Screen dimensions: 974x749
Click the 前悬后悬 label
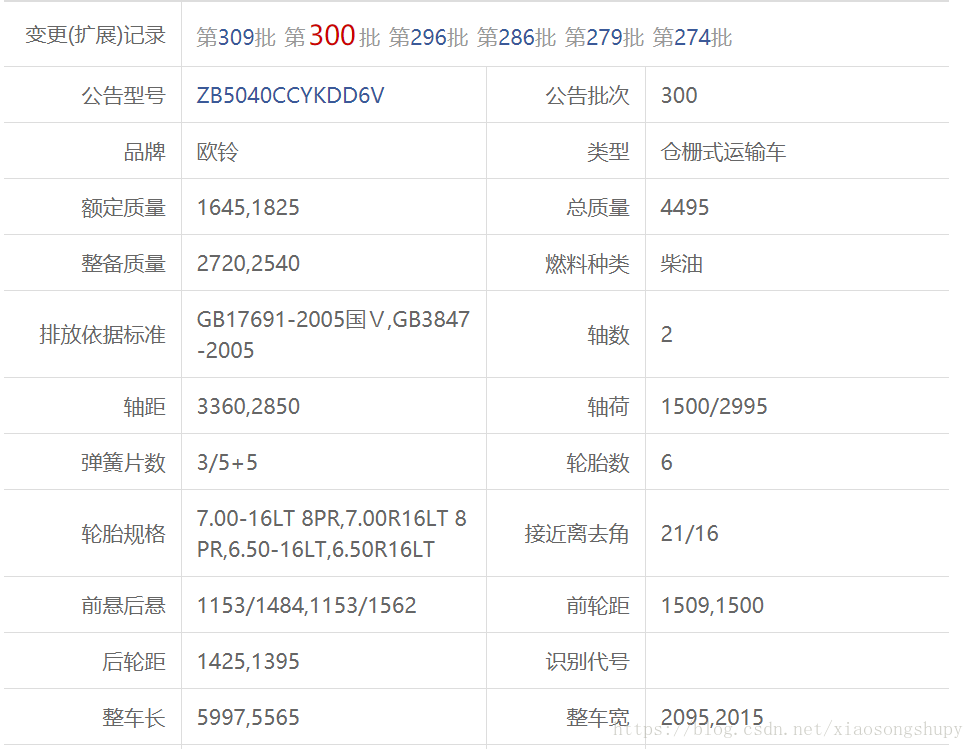pyautogui.click(x=124, y=606)
